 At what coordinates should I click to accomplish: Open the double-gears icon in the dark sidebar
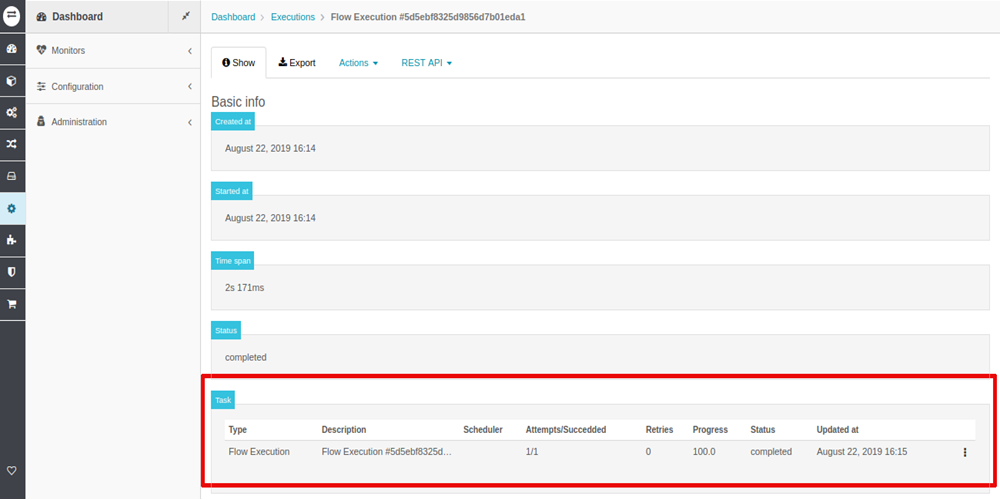(x=12, y=112)
